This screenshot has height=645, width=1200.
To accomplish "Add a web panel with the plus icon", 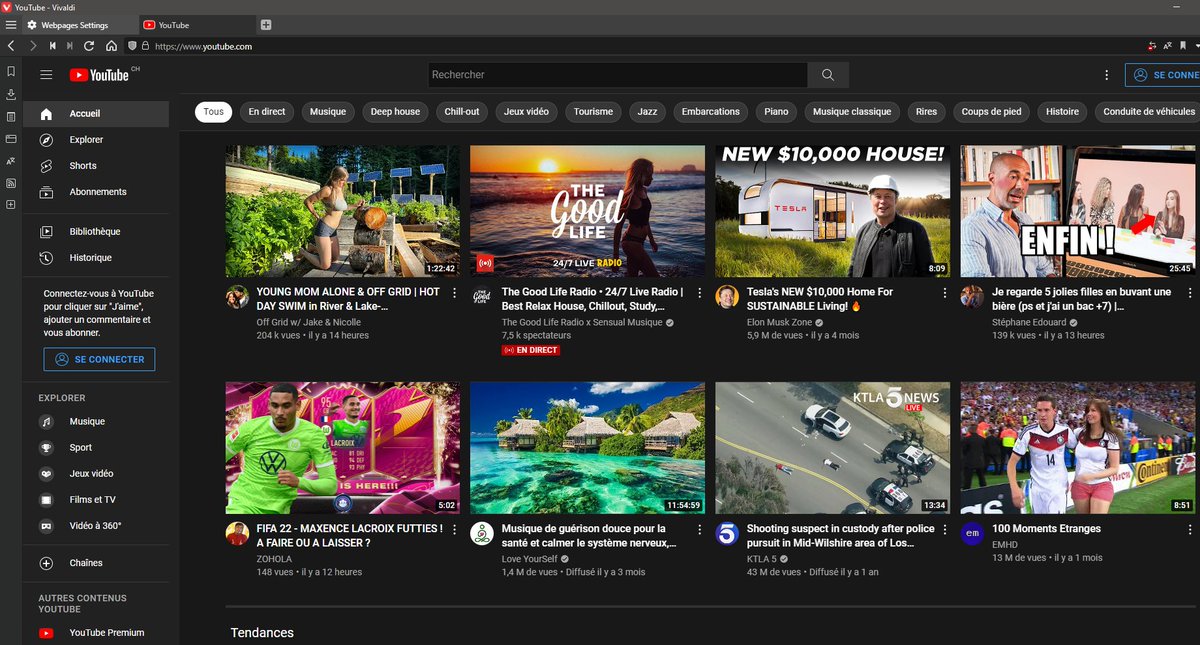I will pyautogui.click(x=11, y=205).
